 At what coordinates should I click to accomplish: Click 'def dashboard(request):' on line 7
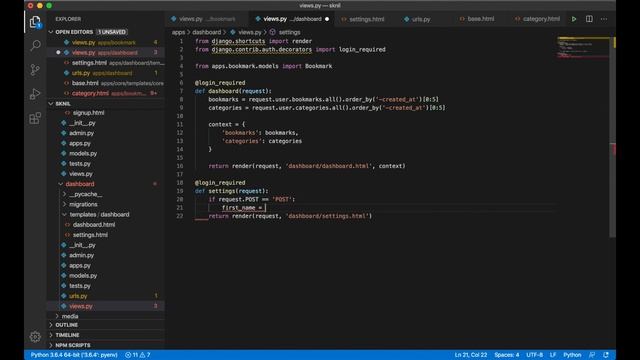click(x=233, y=91)
